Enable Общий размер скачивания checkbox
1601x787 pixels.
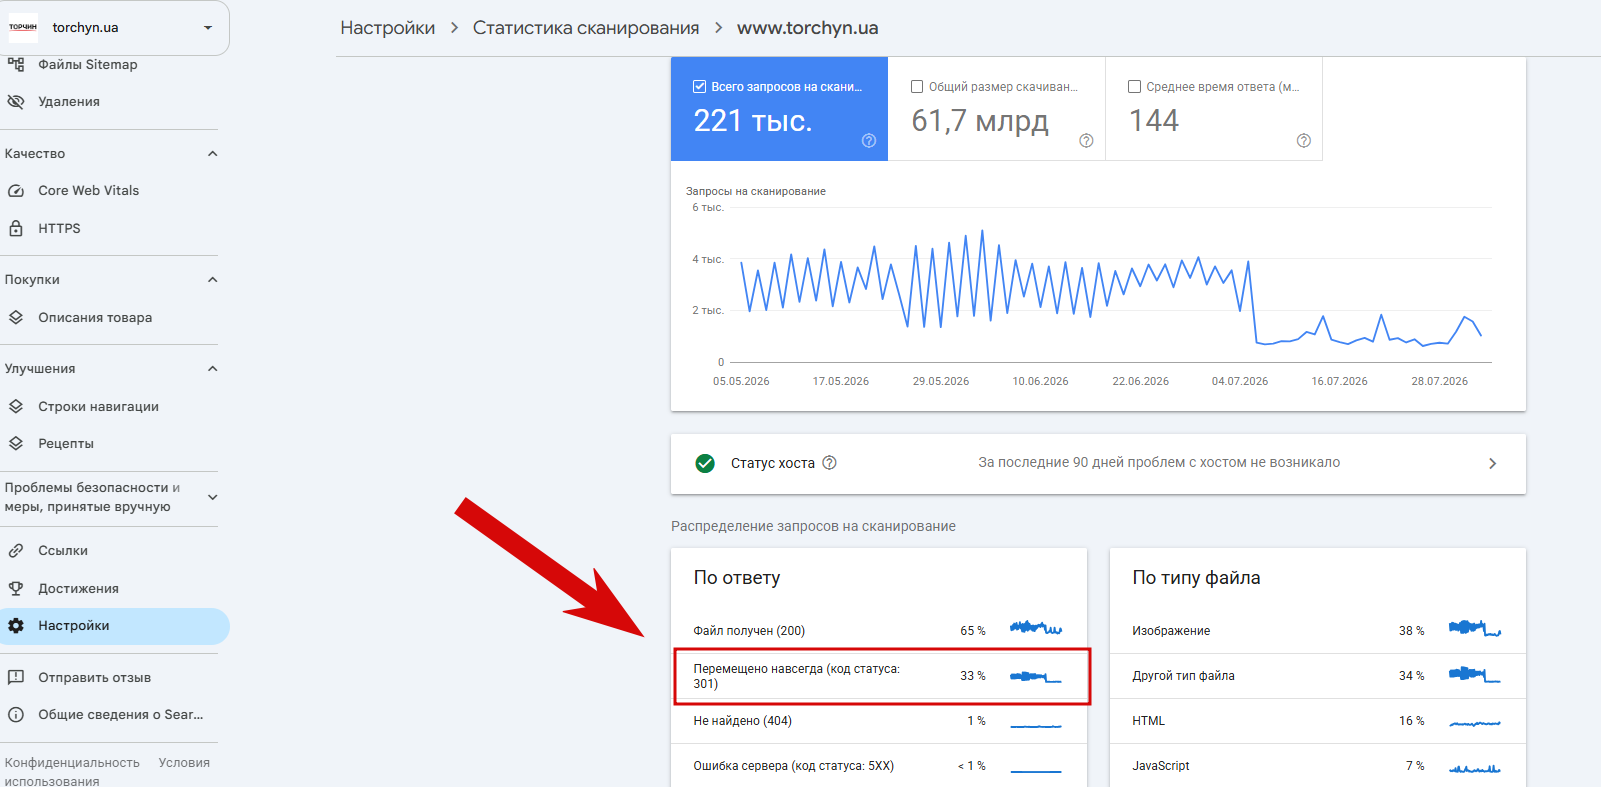[917, 87]
